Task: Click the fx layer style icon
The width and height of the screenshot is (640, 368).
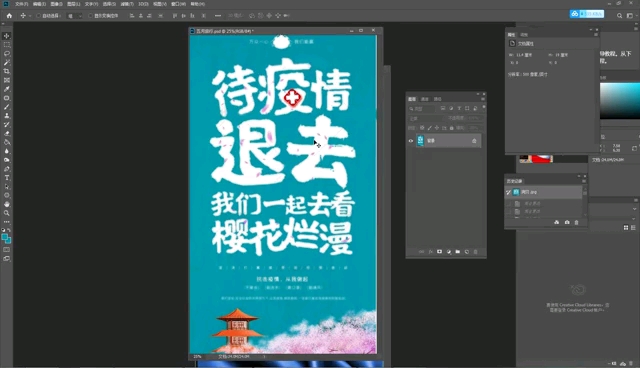Action: point(431,252)
